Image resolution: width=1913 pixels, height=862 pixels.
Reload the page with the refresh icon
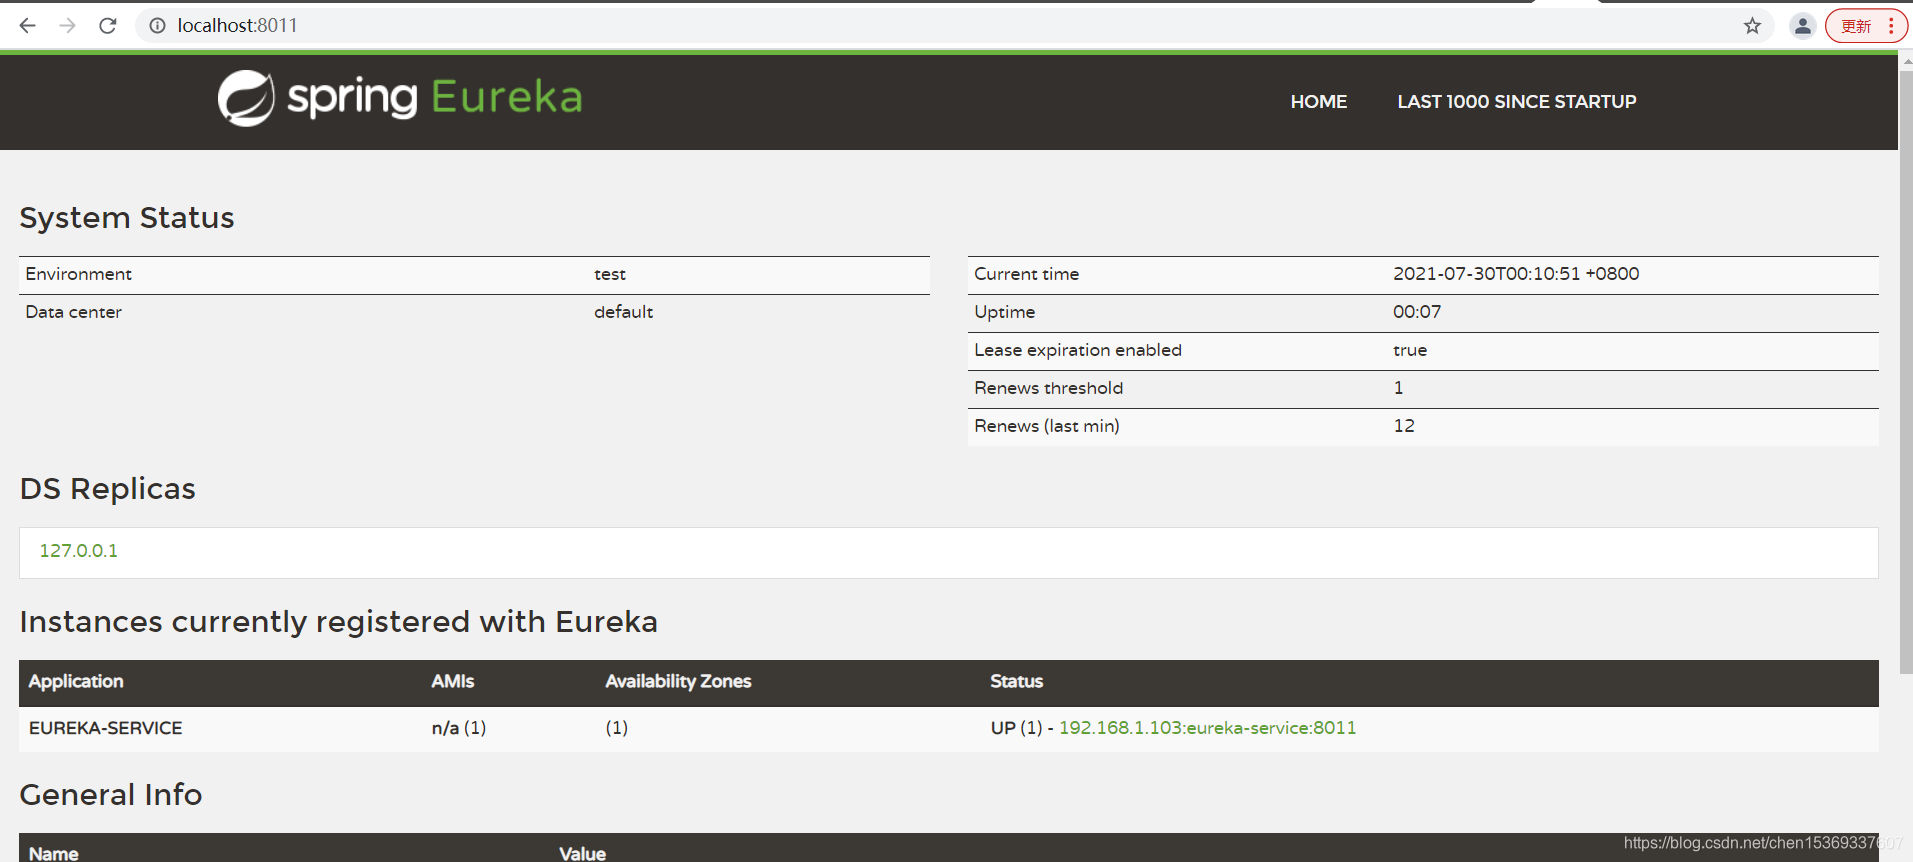coord(108,25)
